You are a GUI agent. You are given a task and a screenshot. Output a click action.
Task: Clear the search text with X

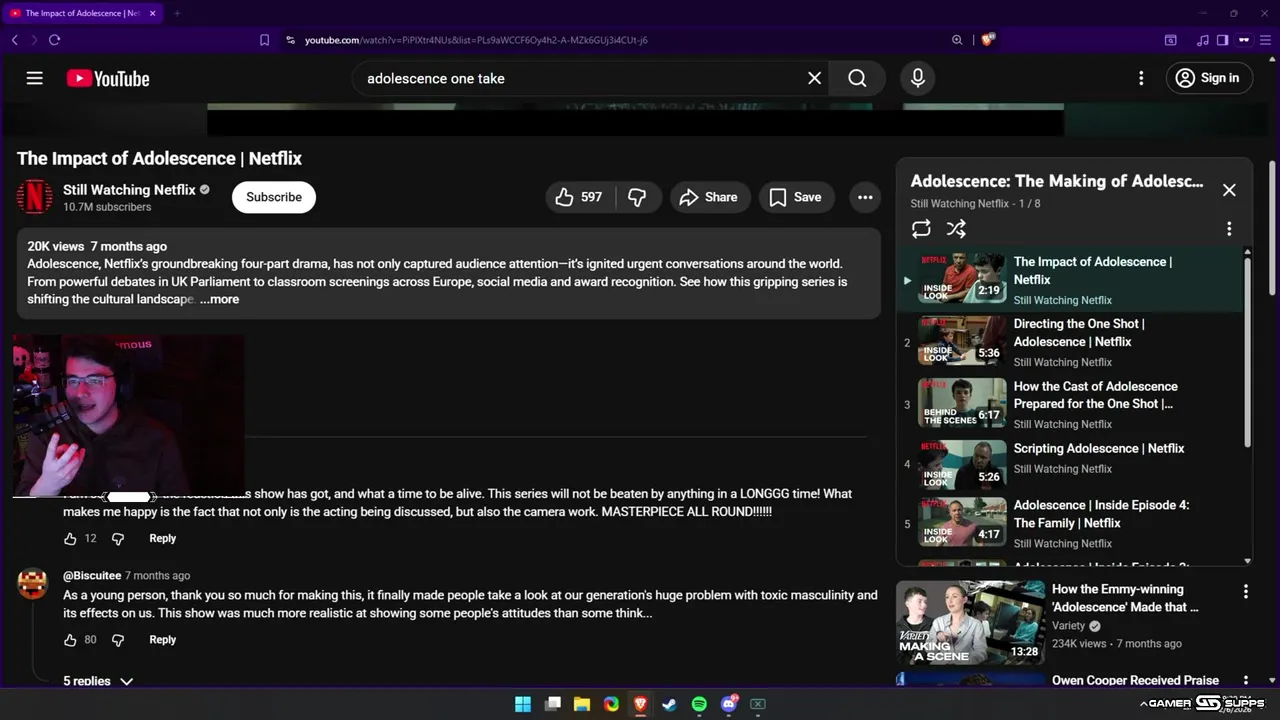[x=815, y=78]
